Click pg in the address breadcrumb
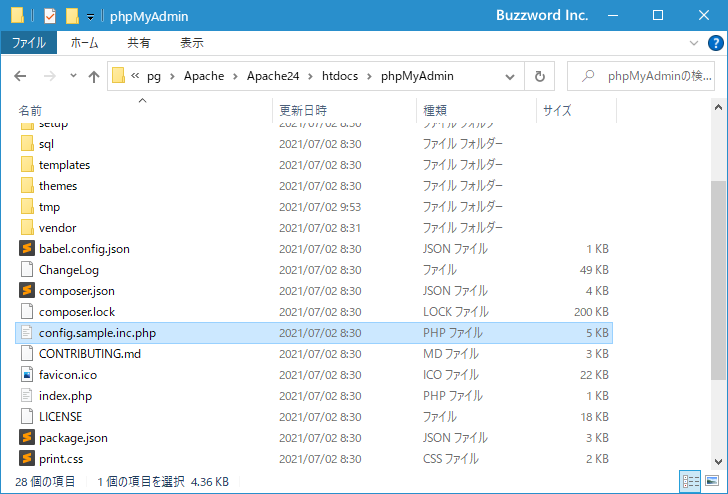The width and height of the screenshot is (728, 494). pos(154,76)
